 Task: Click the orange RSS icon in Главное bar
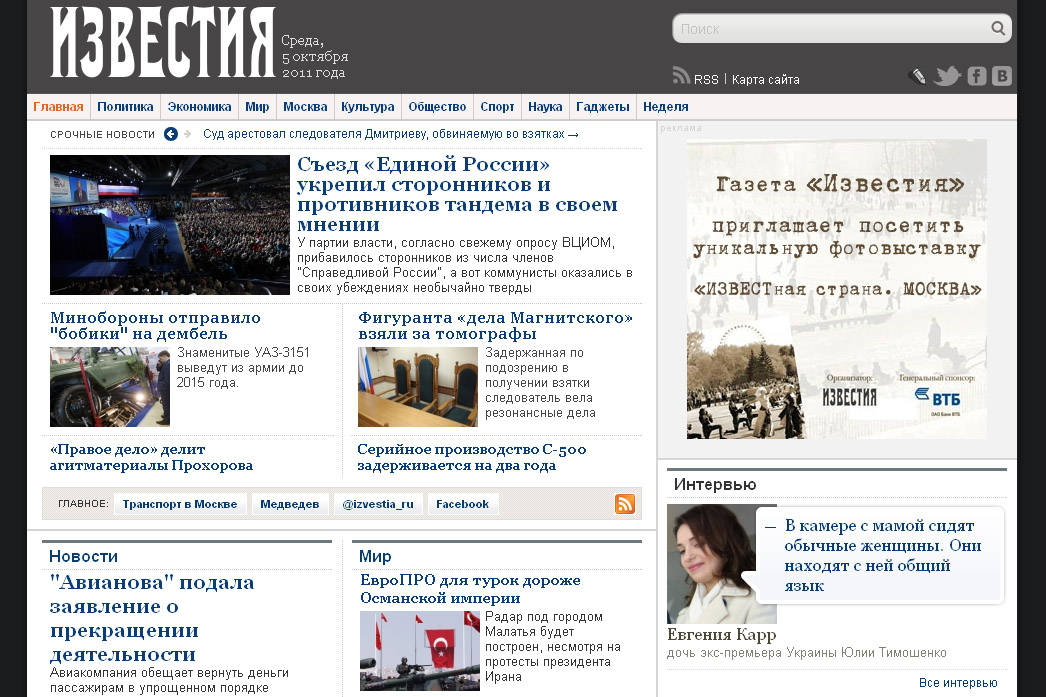pyautogui.click(x=624, y=504)
